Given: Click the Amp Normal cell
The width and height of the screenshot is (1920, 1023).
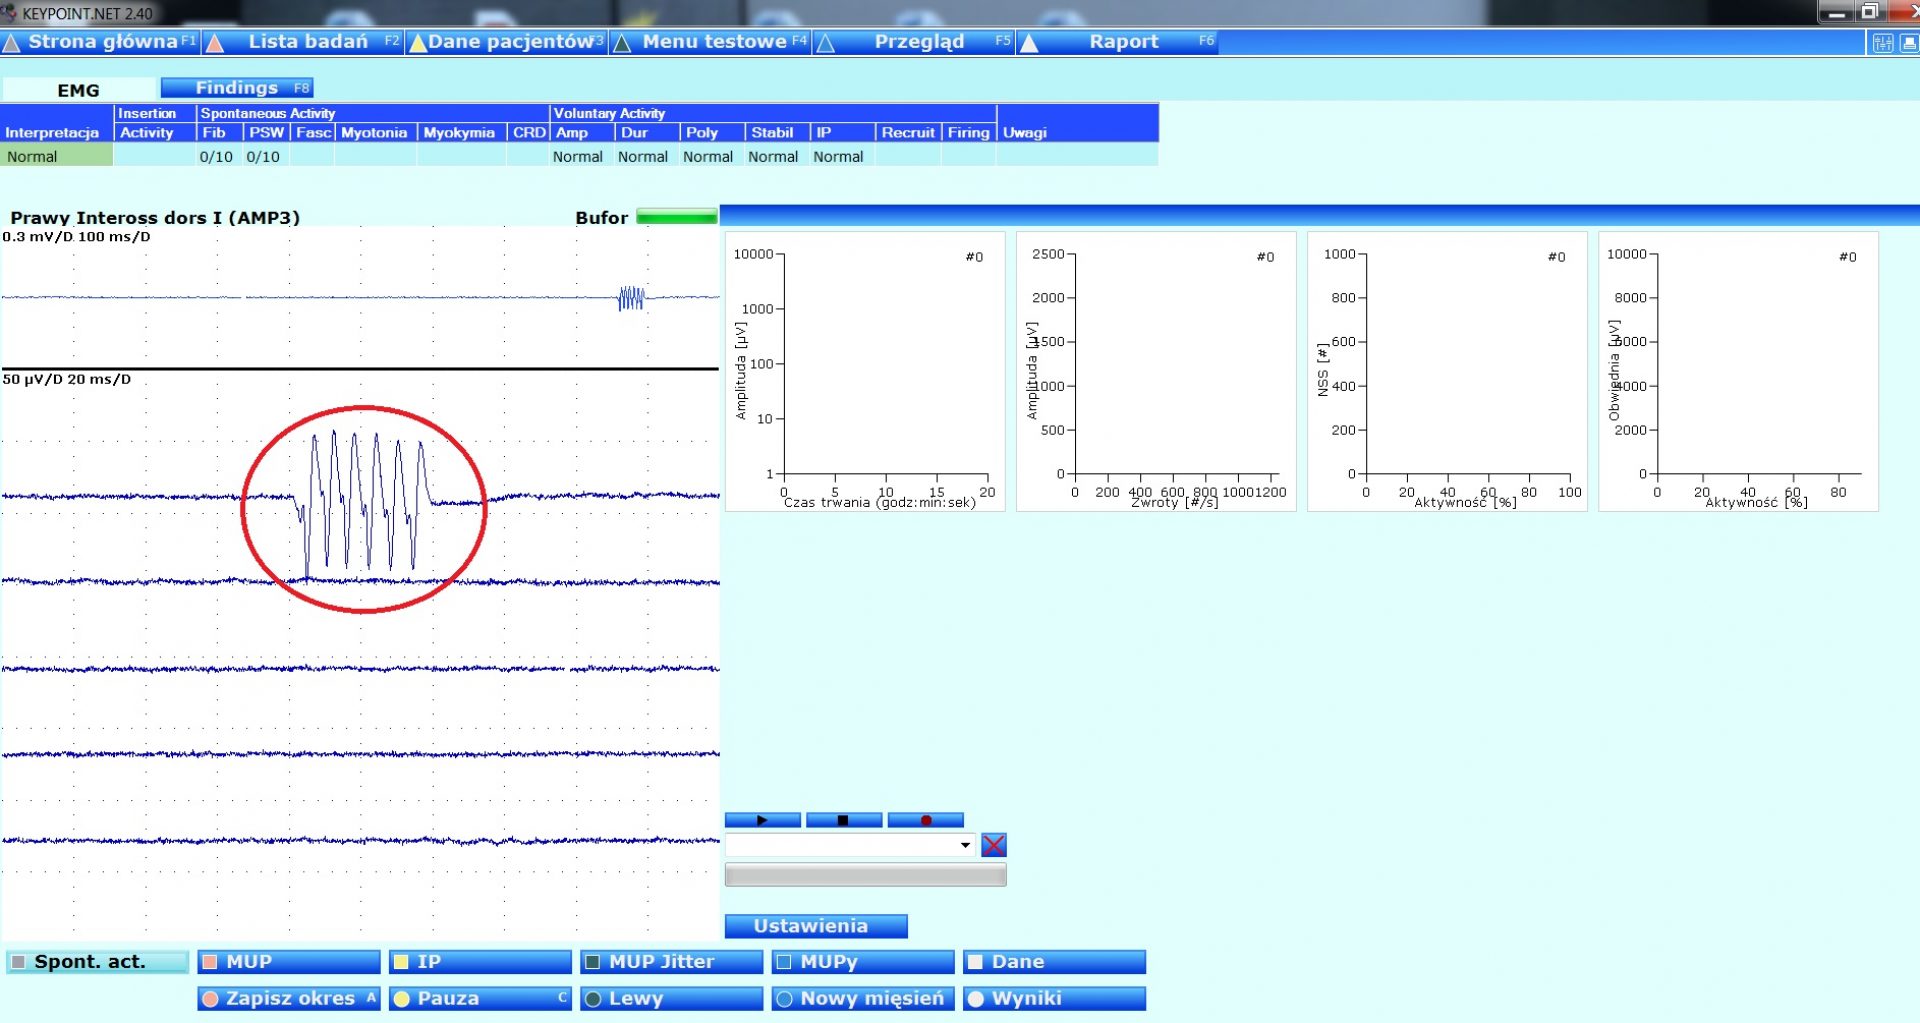Looking at the screenshot, I should pyautogui.click(x=580, y=156).
